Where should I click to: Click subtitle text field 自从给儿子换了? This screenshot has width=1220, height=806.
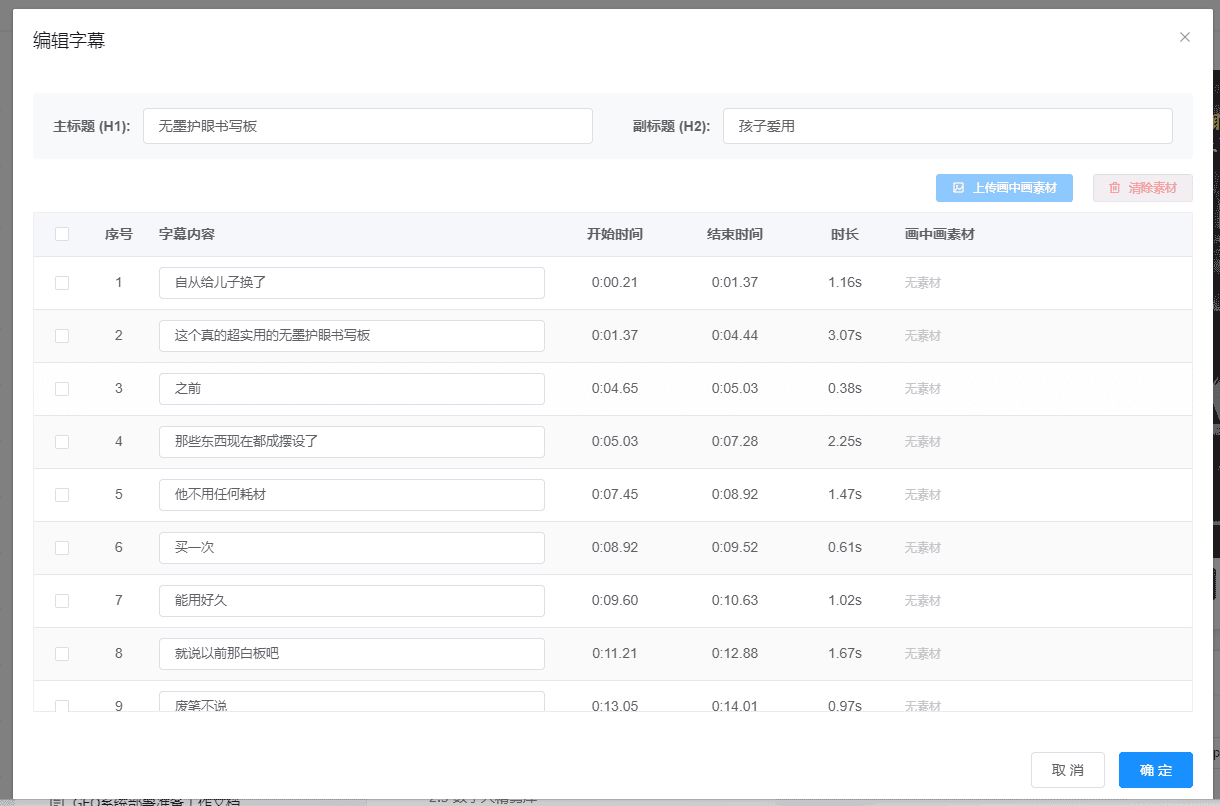tap(352, 283)
